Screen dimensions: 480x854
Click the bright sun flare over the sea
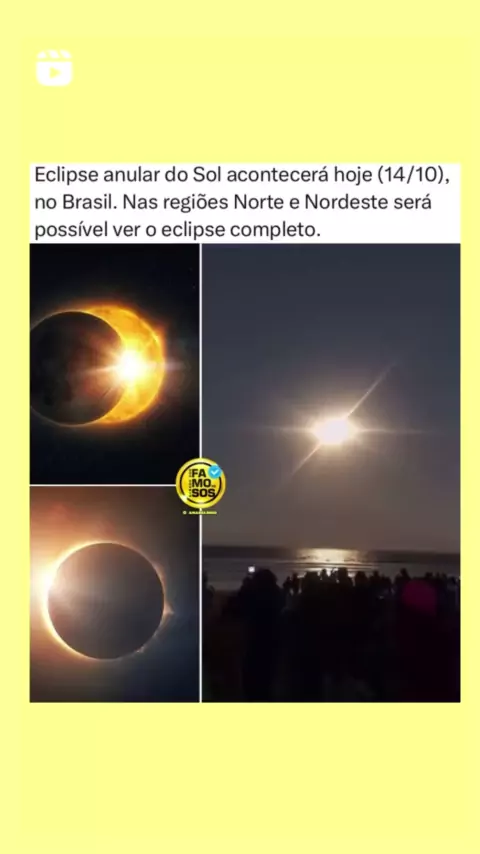(x=333, y=431)
